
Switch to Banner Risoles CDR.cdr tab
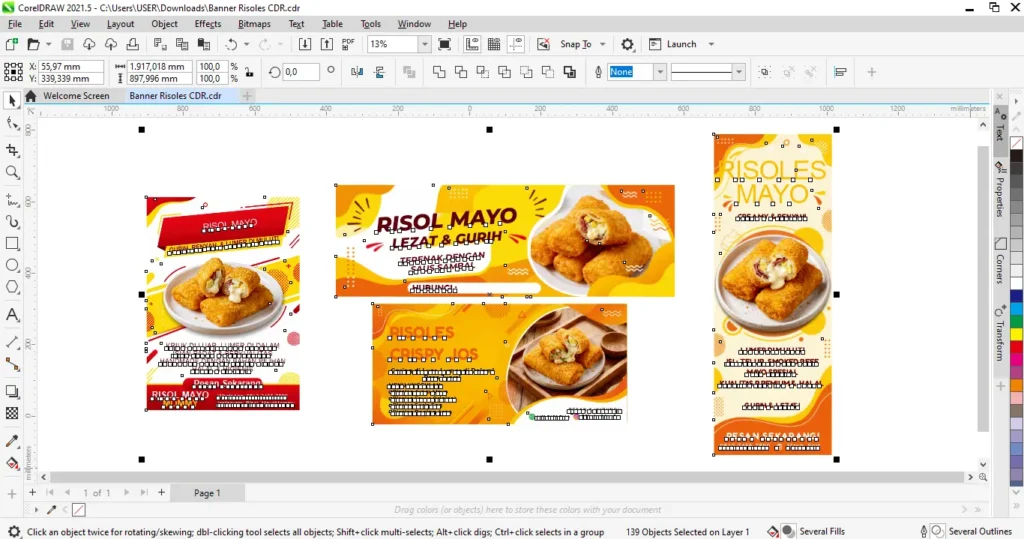175,95
